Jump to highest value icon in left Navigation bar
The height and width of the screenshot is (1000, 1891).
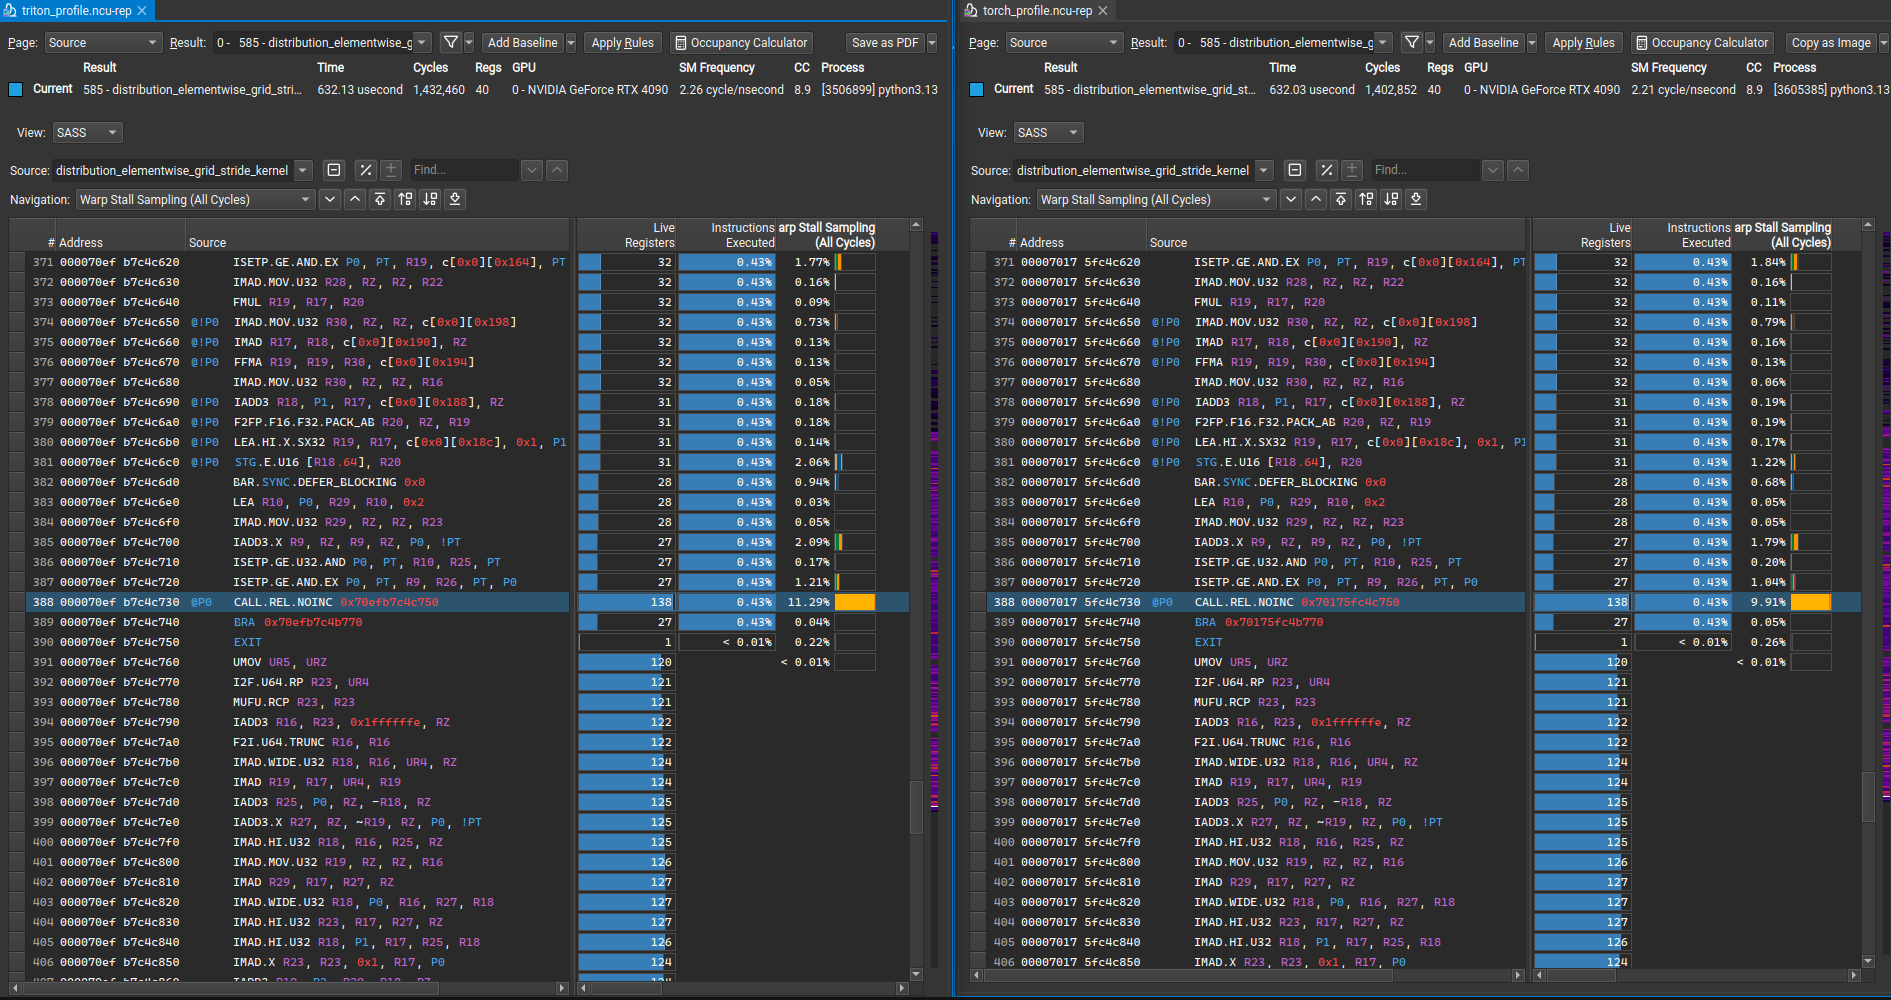click(380, 199)
